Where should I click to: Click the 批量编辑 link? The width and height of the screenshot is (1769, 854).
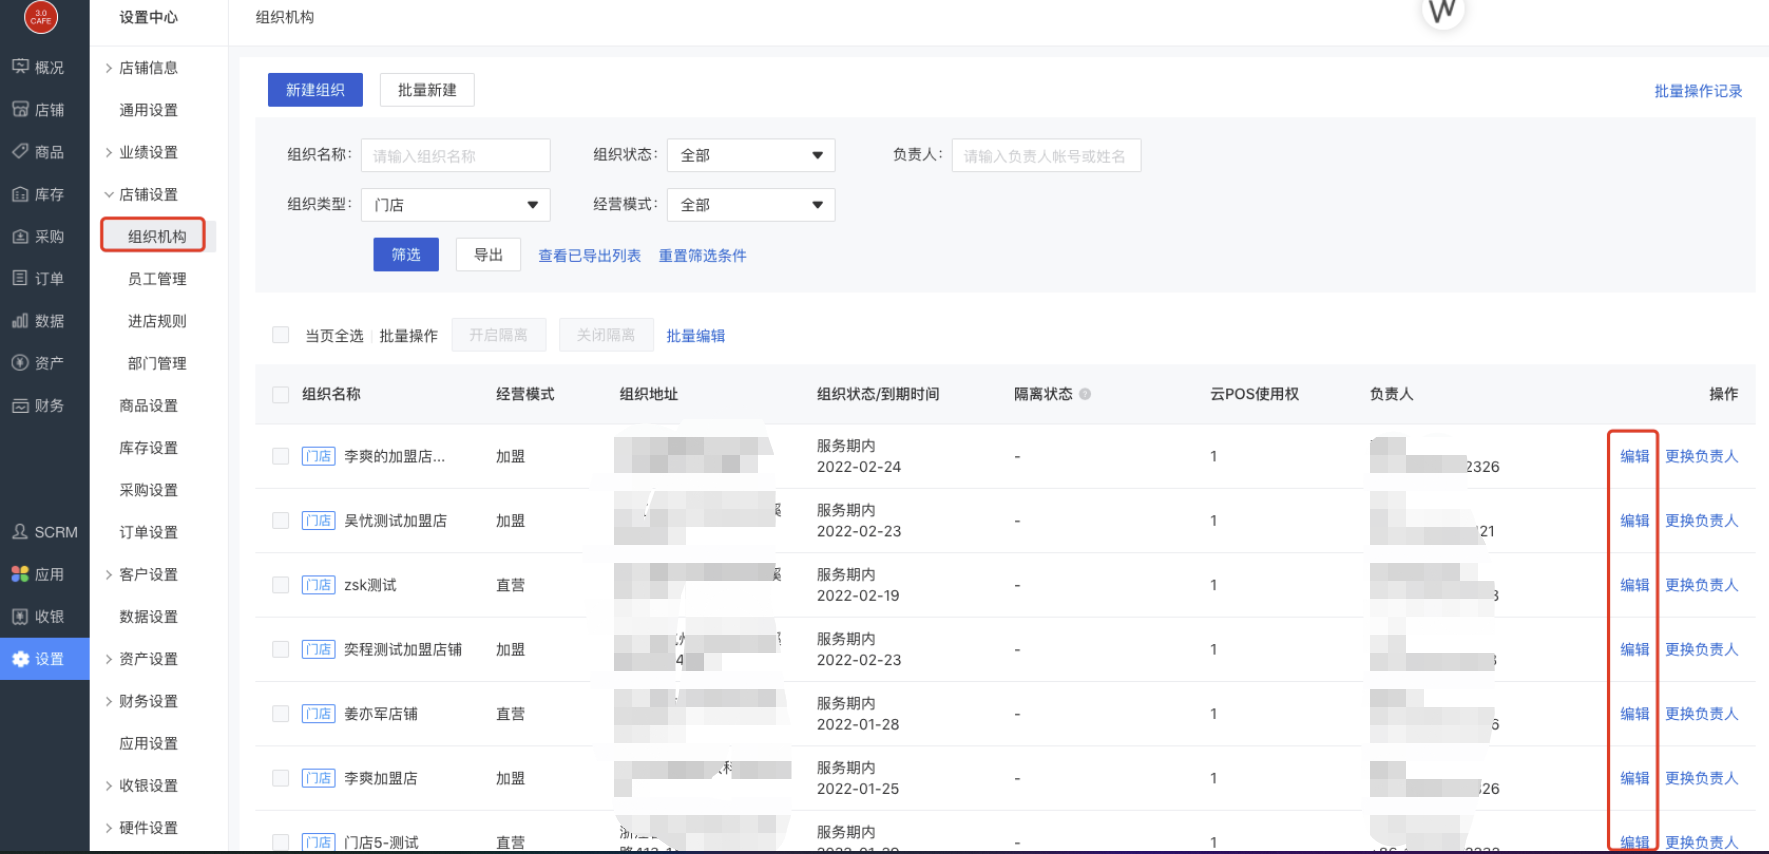[x=696, y=335]
